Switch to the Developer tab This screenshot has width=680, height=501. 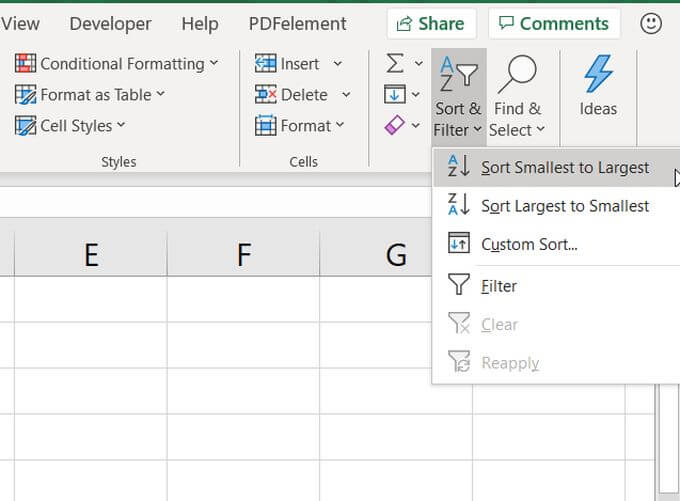(110, 23)
